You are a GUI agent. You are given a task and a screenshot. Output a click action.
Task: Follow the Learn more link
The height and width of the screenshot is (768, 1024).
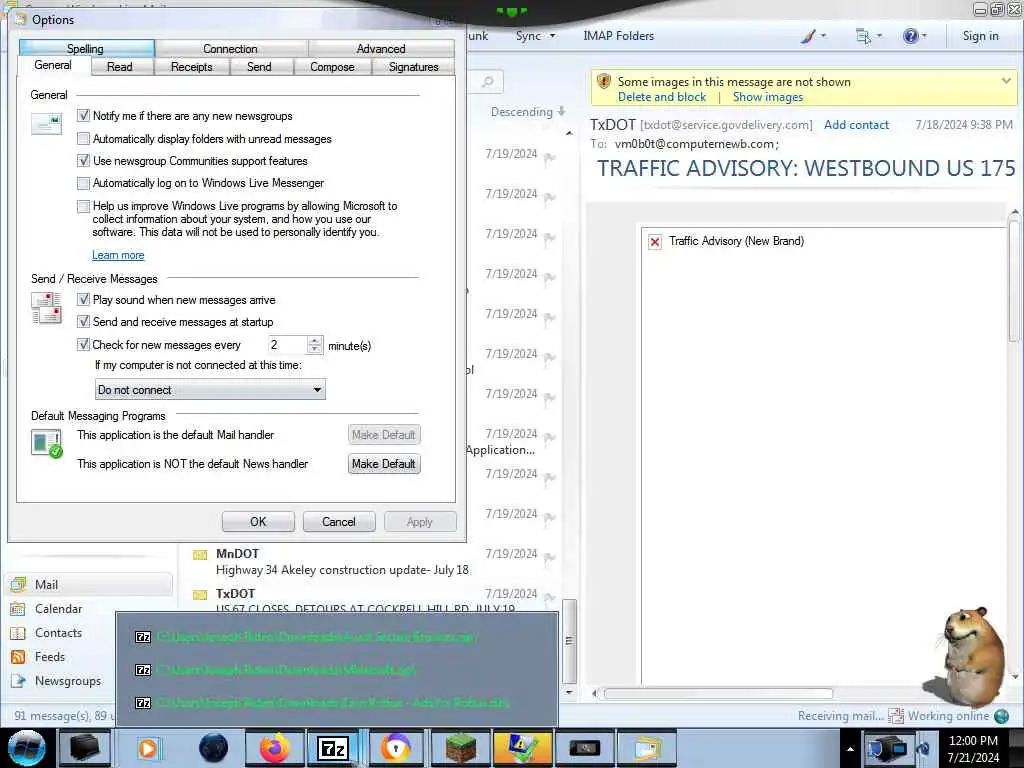[118, 255]
